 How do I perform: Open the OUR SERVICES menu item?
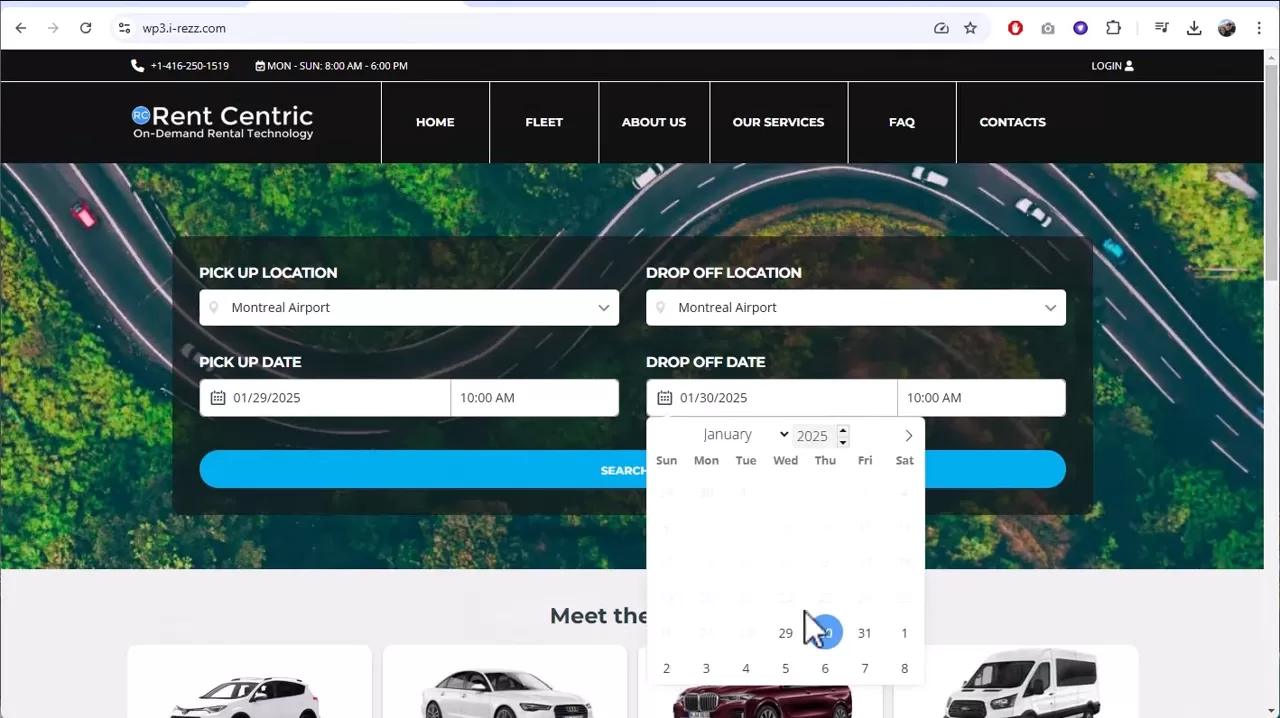pos(778,122)
